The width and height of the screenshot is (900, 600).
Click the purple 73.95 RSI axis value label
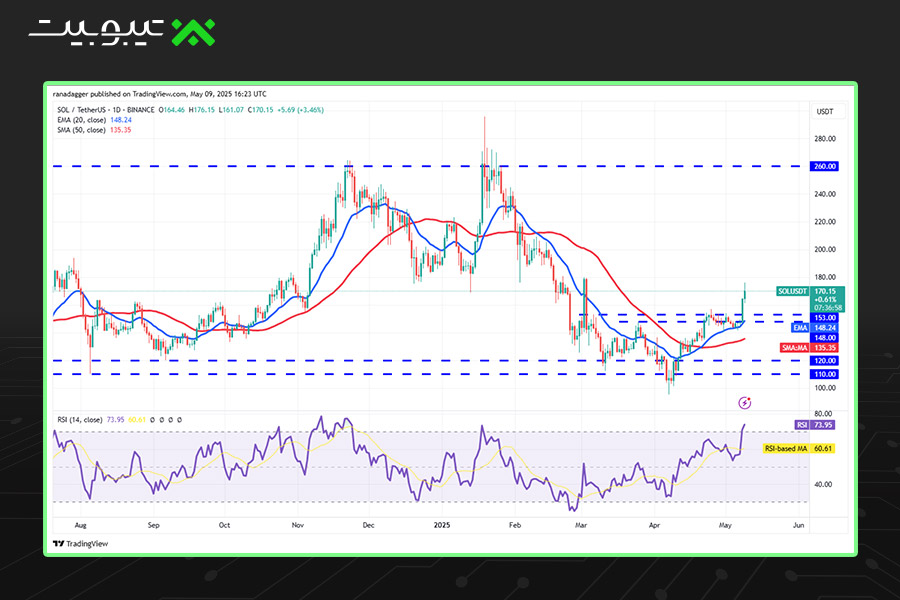[x=823, y=425]
